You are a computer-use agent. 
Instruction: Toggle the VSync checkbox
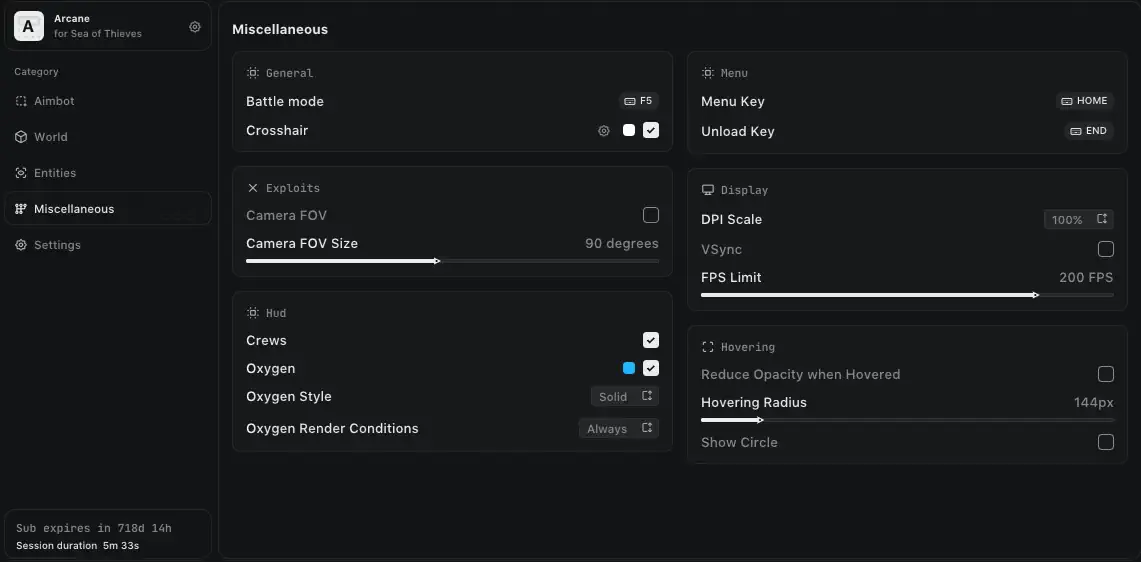tap(1106, 250)
